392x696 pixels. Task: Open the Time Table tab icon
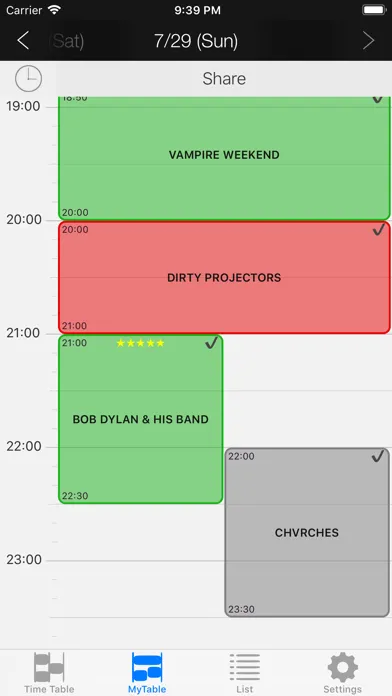(49, 667)
